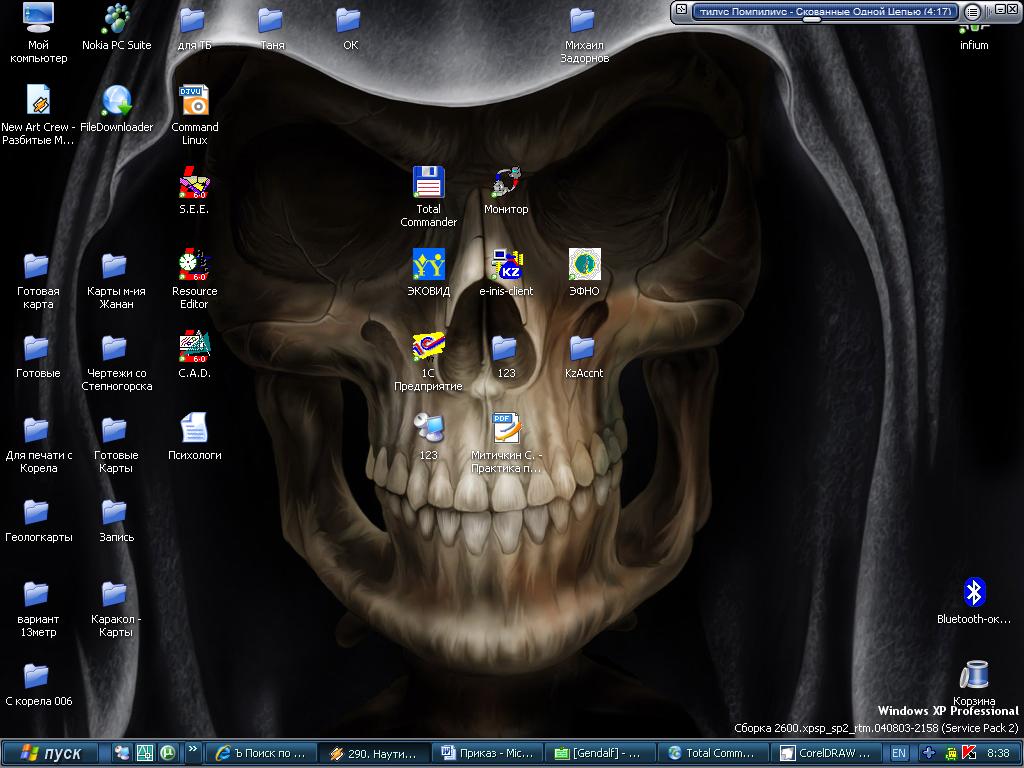Open the Корзина recycle bin
1024x768 pixels.
(974, 675)
